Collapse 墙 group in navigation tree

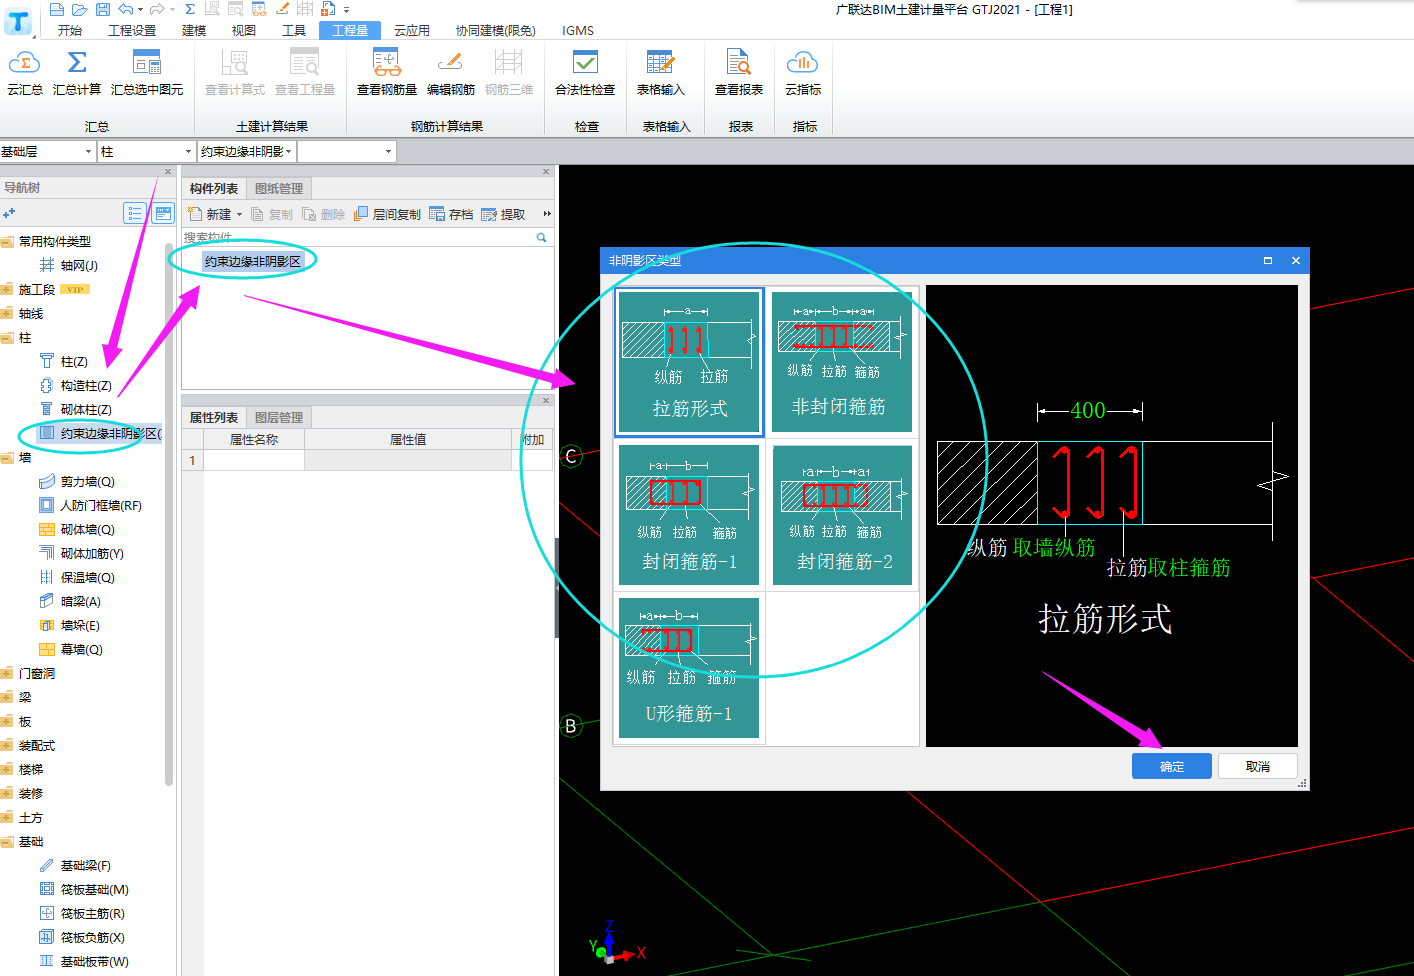pyautogui.click(x=7, y=458)
